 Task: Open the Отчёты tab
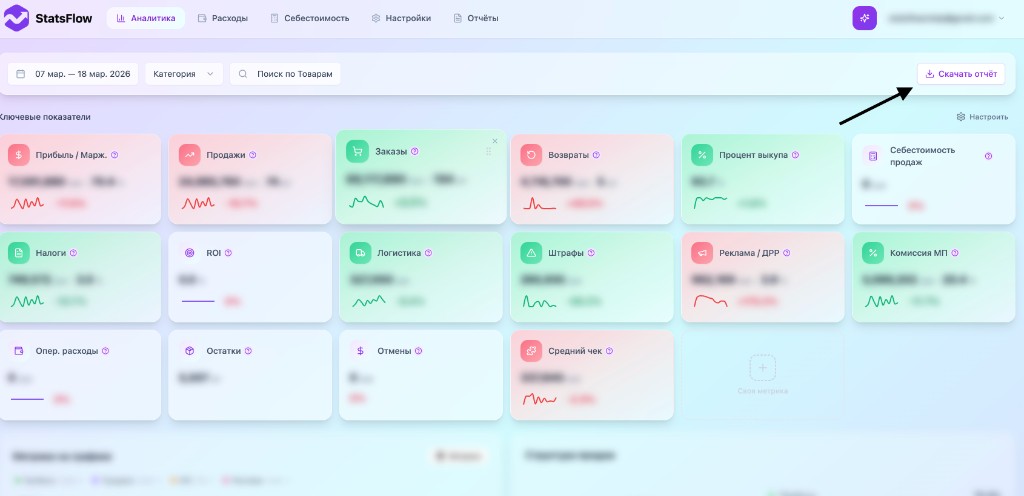click(x=476, y=18)
